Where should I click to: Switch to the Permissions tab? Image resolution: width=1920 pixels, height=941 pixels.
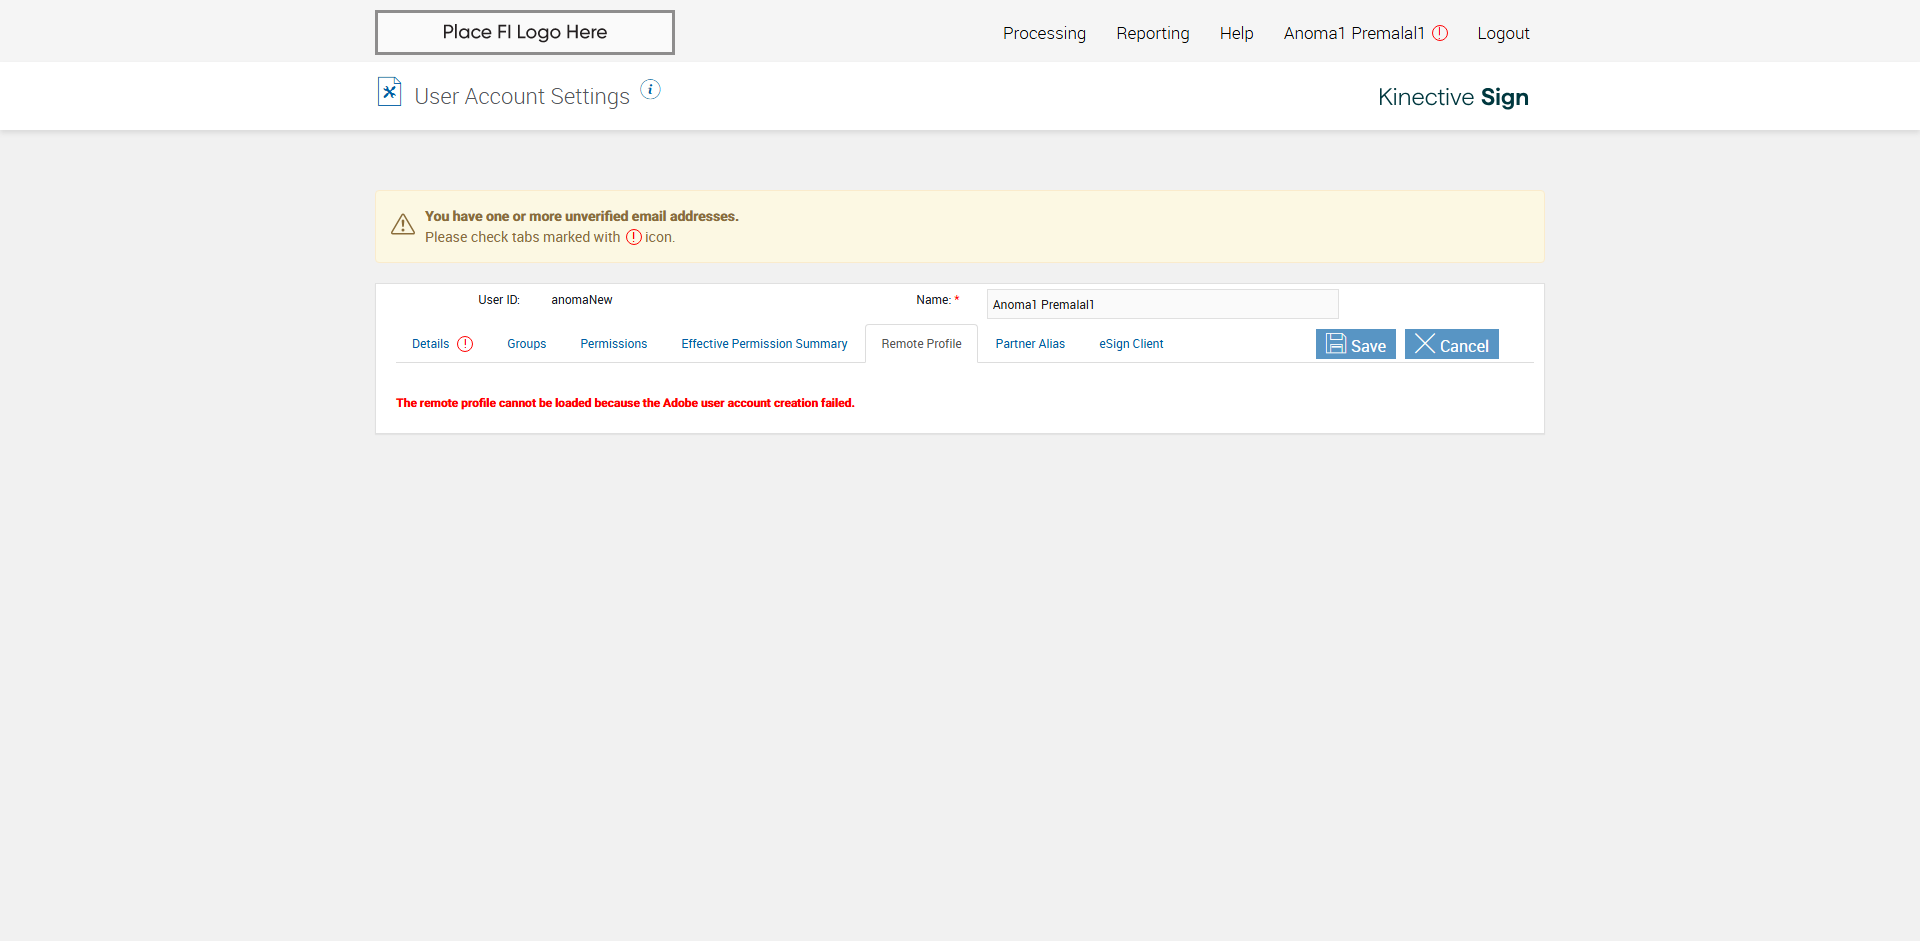click(x=613, y=344)
